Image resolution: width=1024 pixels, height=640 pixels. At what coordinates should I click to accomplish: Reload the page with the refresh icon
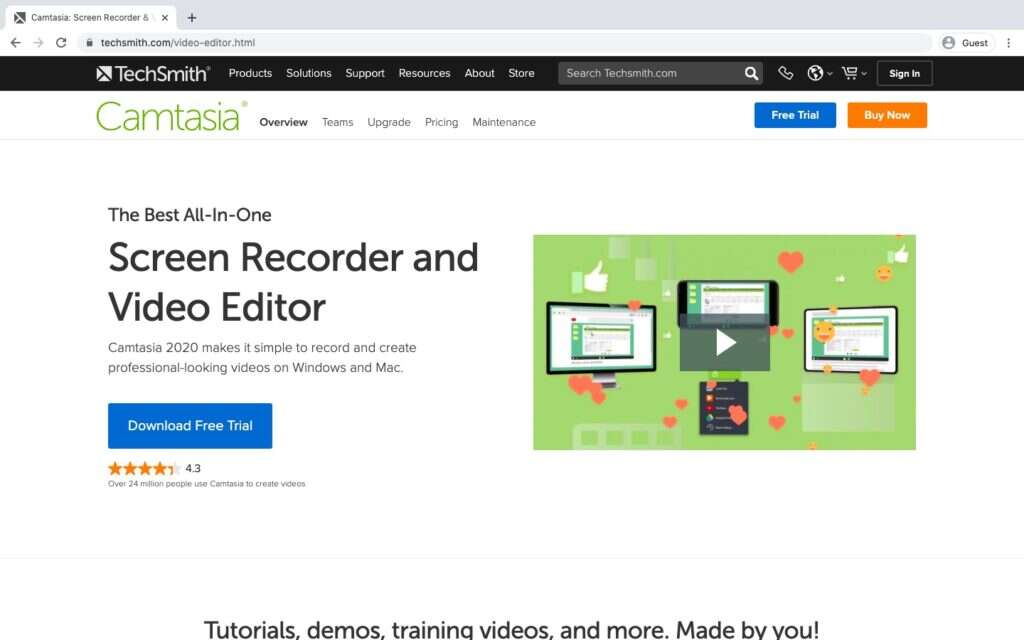62,42
